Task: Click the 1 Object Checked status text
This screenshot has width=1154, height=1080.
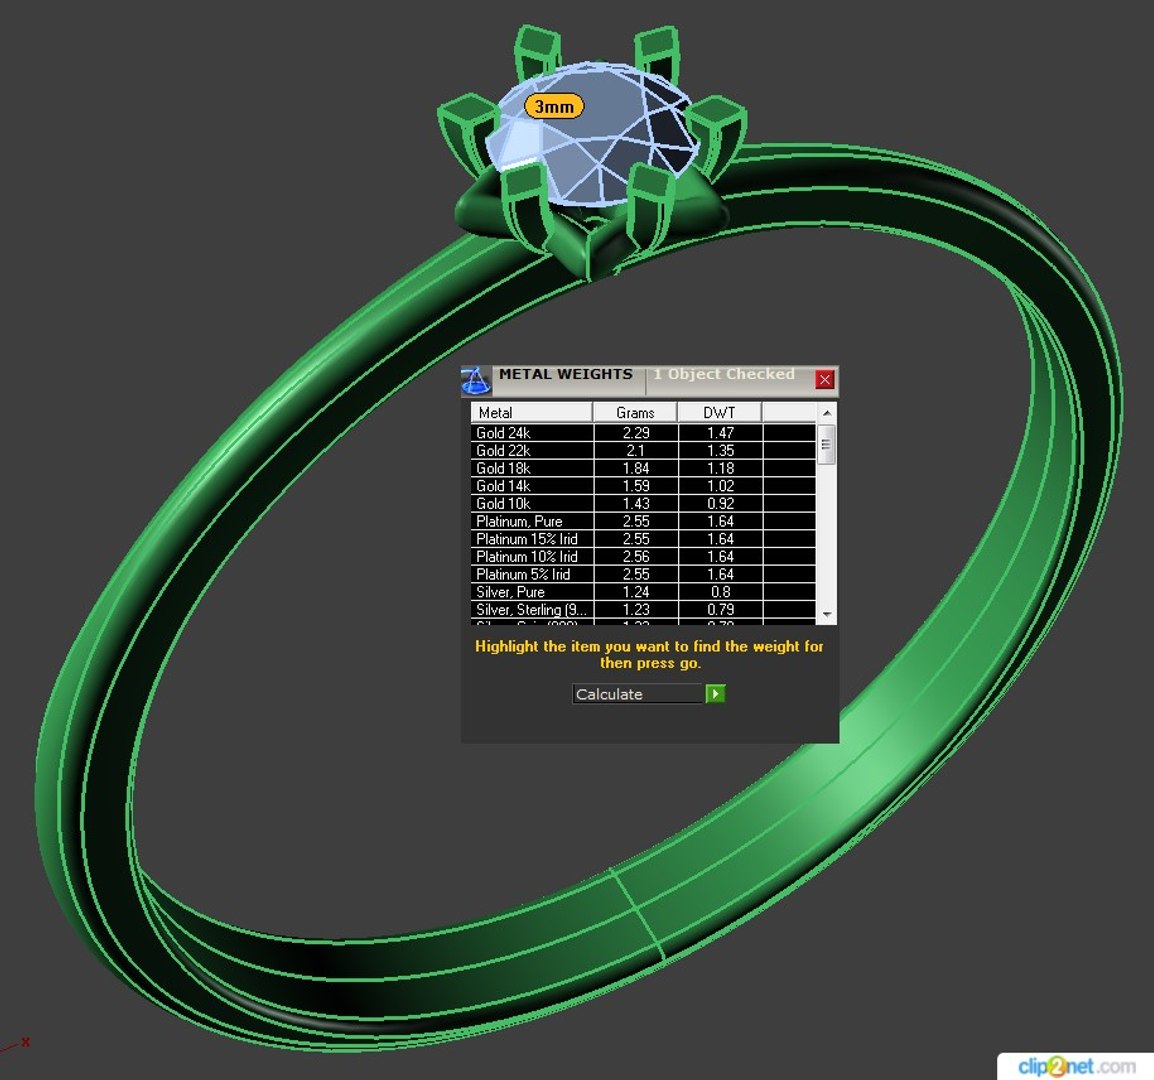Action: (724, 374)
